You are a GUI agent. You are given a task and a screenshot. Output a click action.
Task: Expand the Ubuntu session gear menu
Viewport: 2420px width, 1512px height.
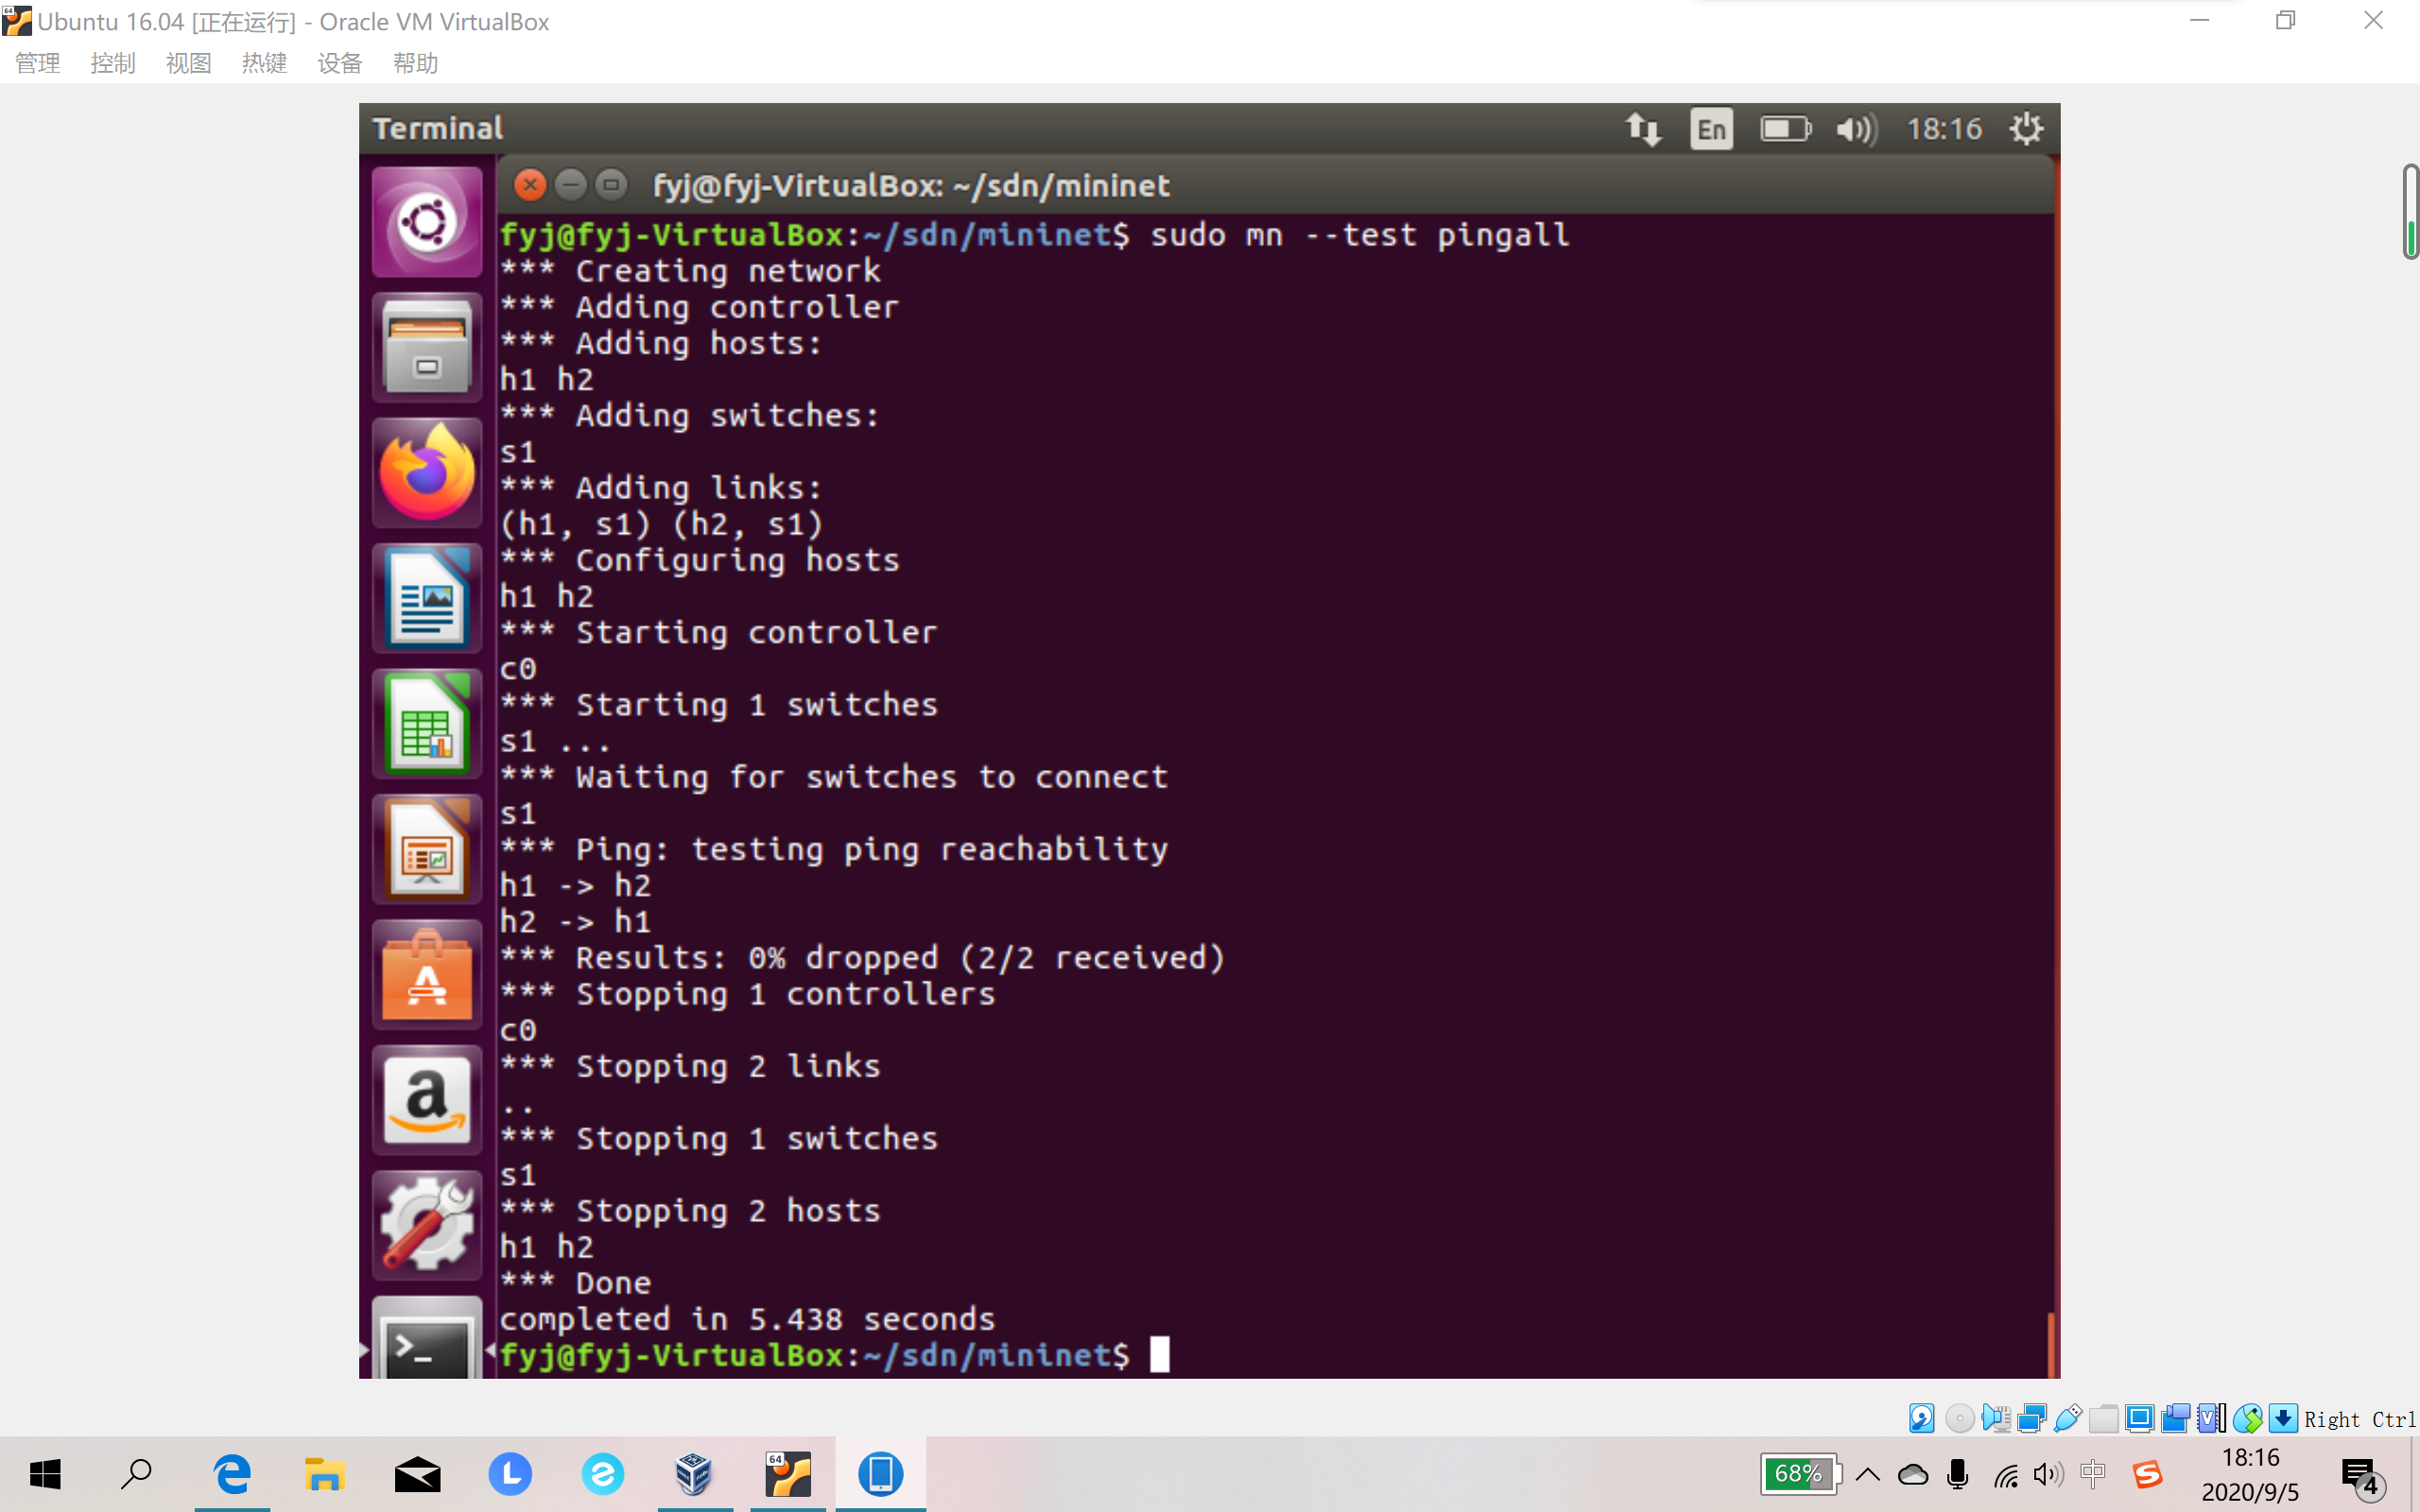click(x=2026, y=129)
